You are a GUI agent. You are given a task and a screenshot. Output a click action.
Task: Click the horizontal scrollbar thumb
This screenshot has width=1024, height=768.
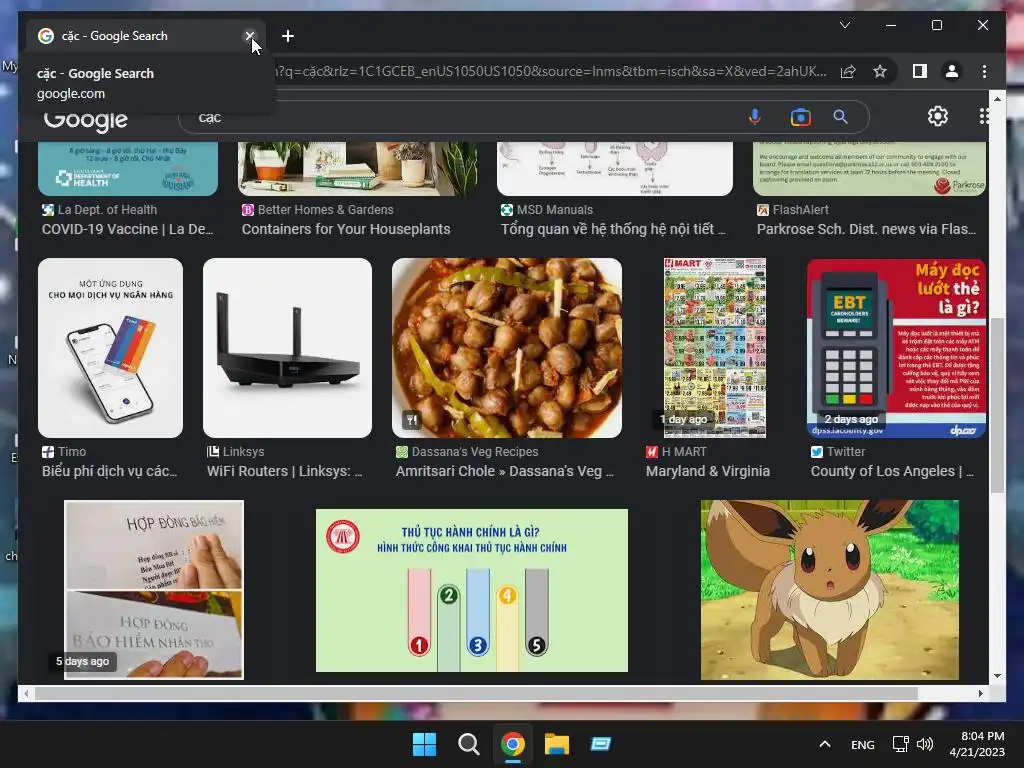(x=476, y=694)
